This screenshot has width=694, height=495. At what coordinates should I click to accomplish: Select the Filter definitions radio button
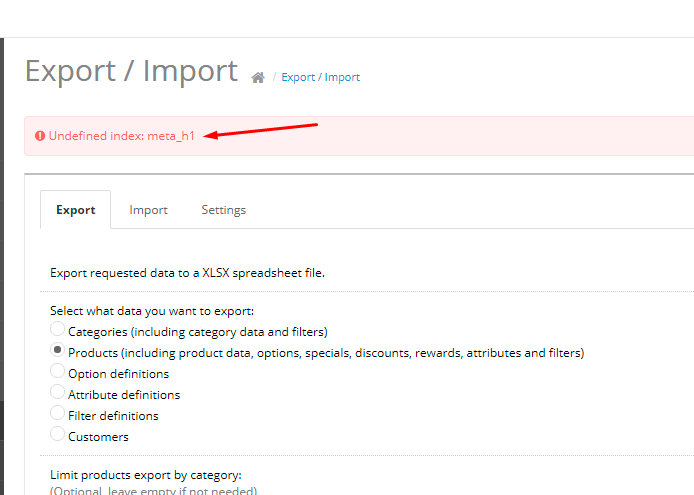[57, 413]
